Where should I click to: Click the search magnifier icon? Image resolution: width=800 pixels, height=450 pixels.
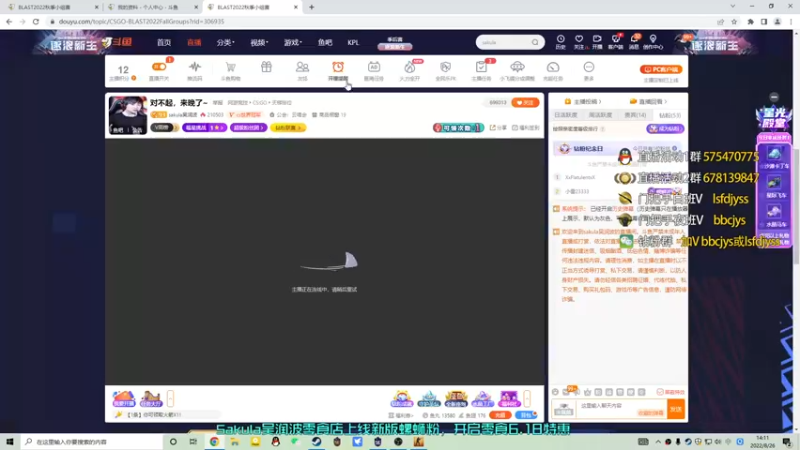(535, 42)
